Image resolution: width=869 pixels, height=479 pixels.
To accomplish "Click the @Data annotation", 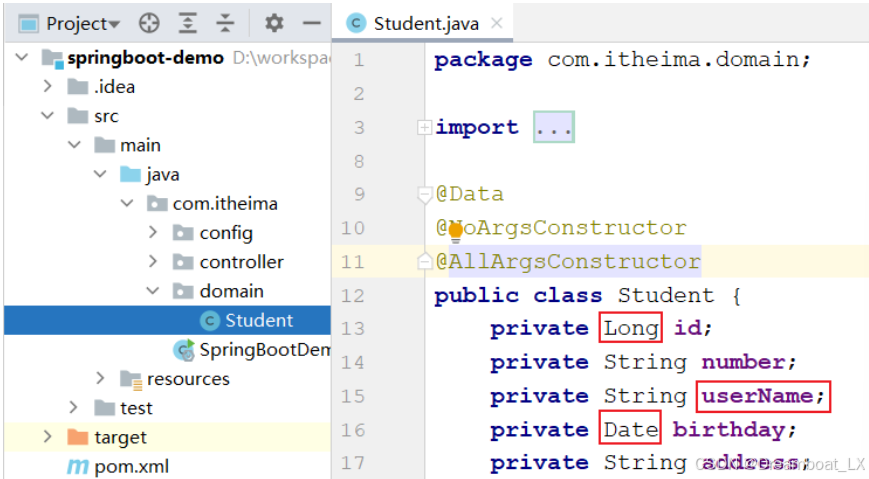I will coord(469,194).
